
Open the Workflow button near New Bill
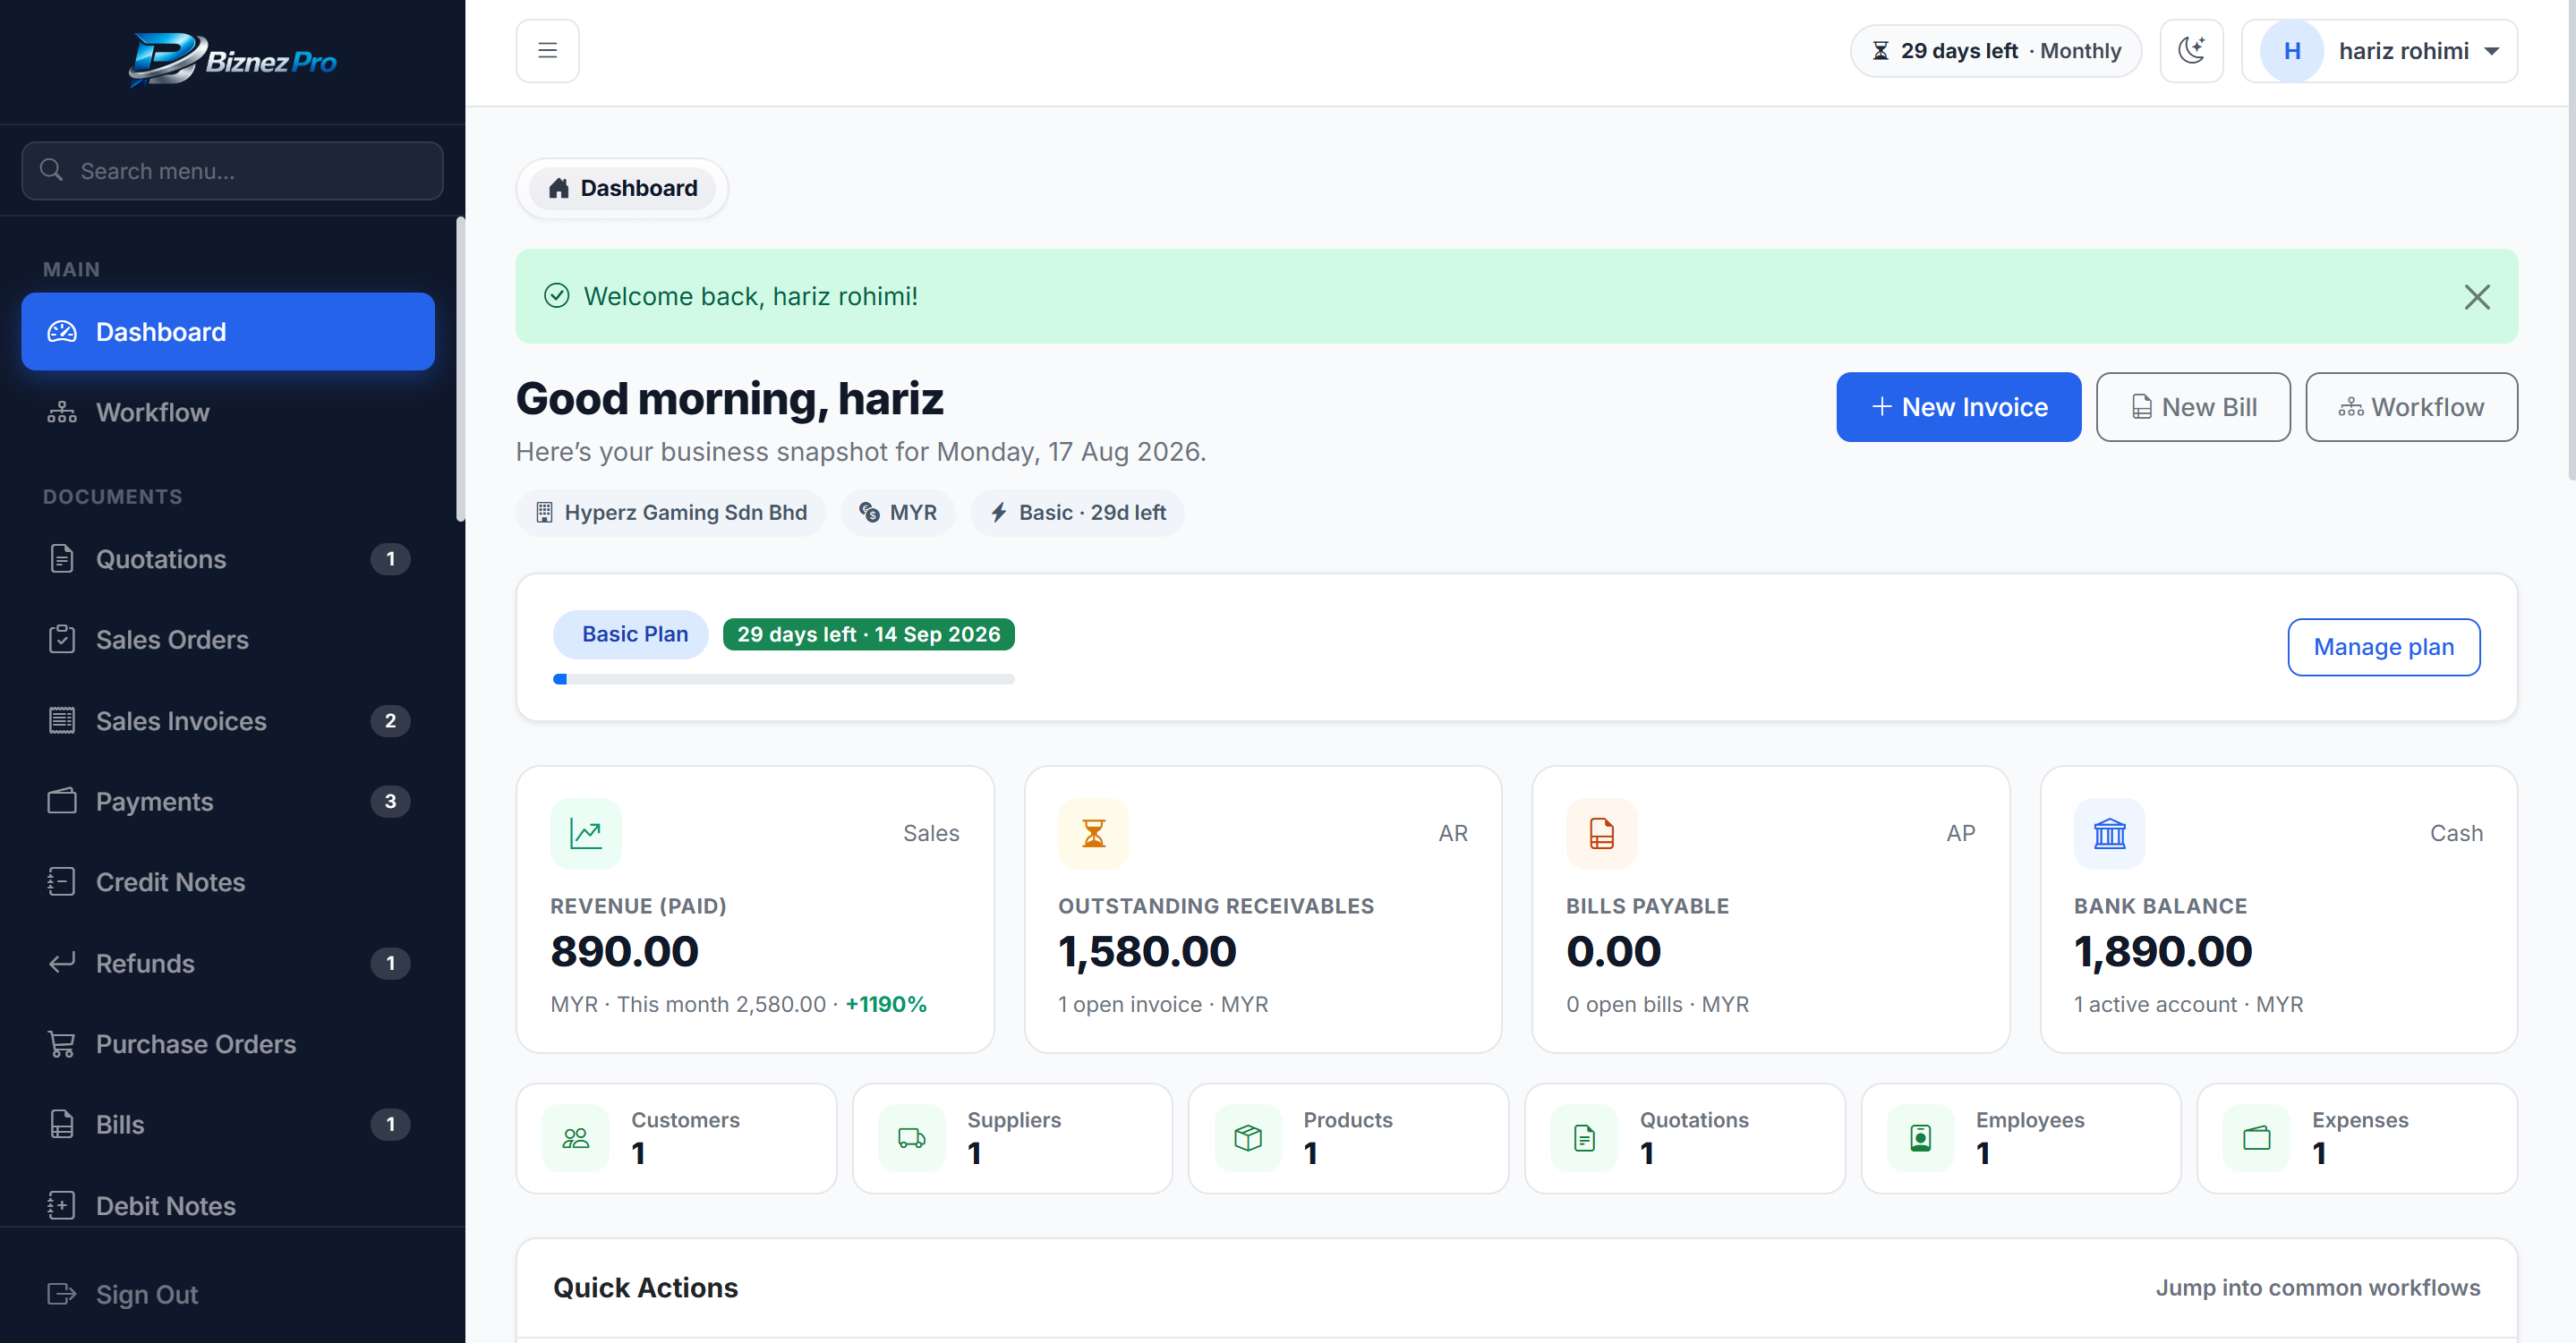tap(2411, 406)
